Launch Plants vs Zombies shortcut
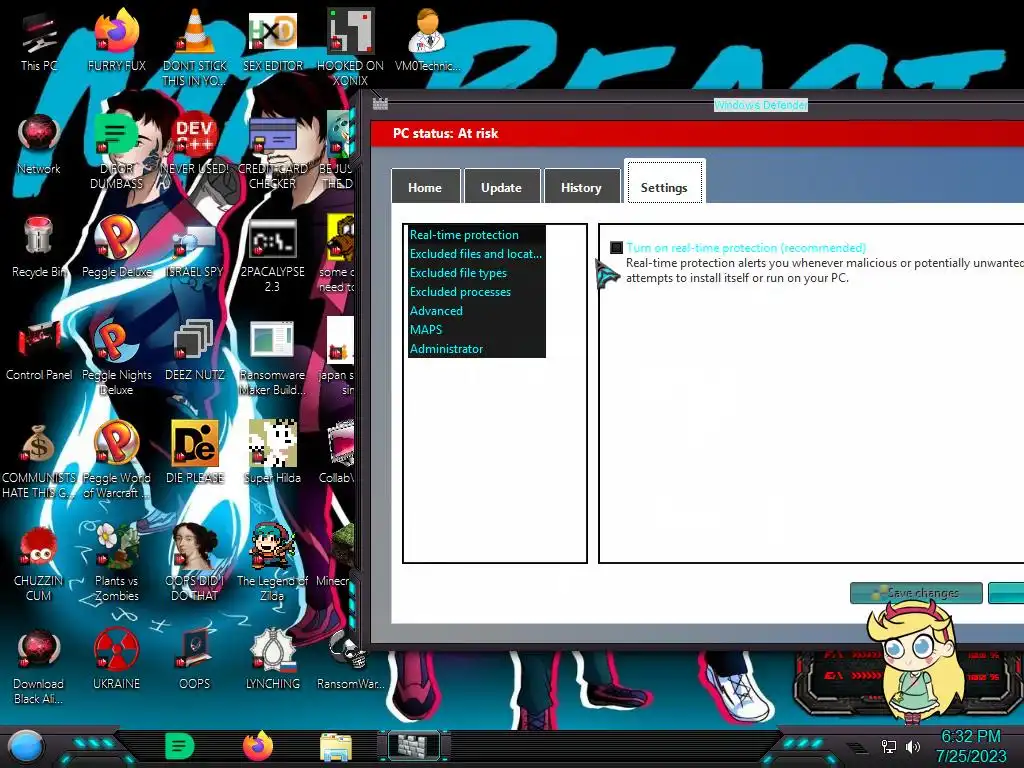 tap(116, 564)
